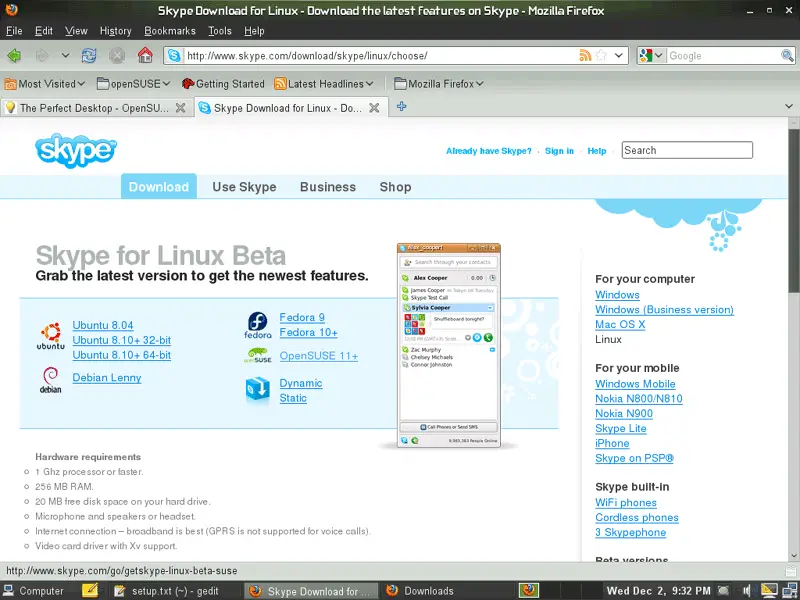This screenshot has height=600, width=800.
Task: Open the View menu
Action: pyautogui.click(x=76, y=31)
